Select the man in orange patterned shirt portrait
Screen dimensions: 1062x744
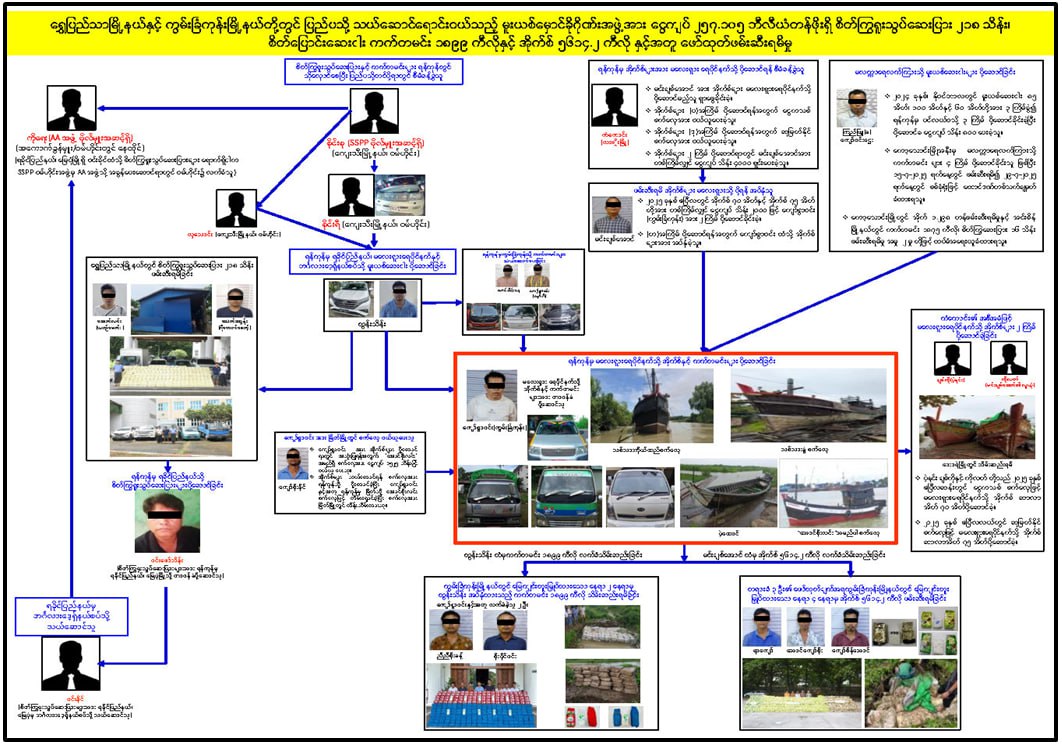tap(451, 631)
